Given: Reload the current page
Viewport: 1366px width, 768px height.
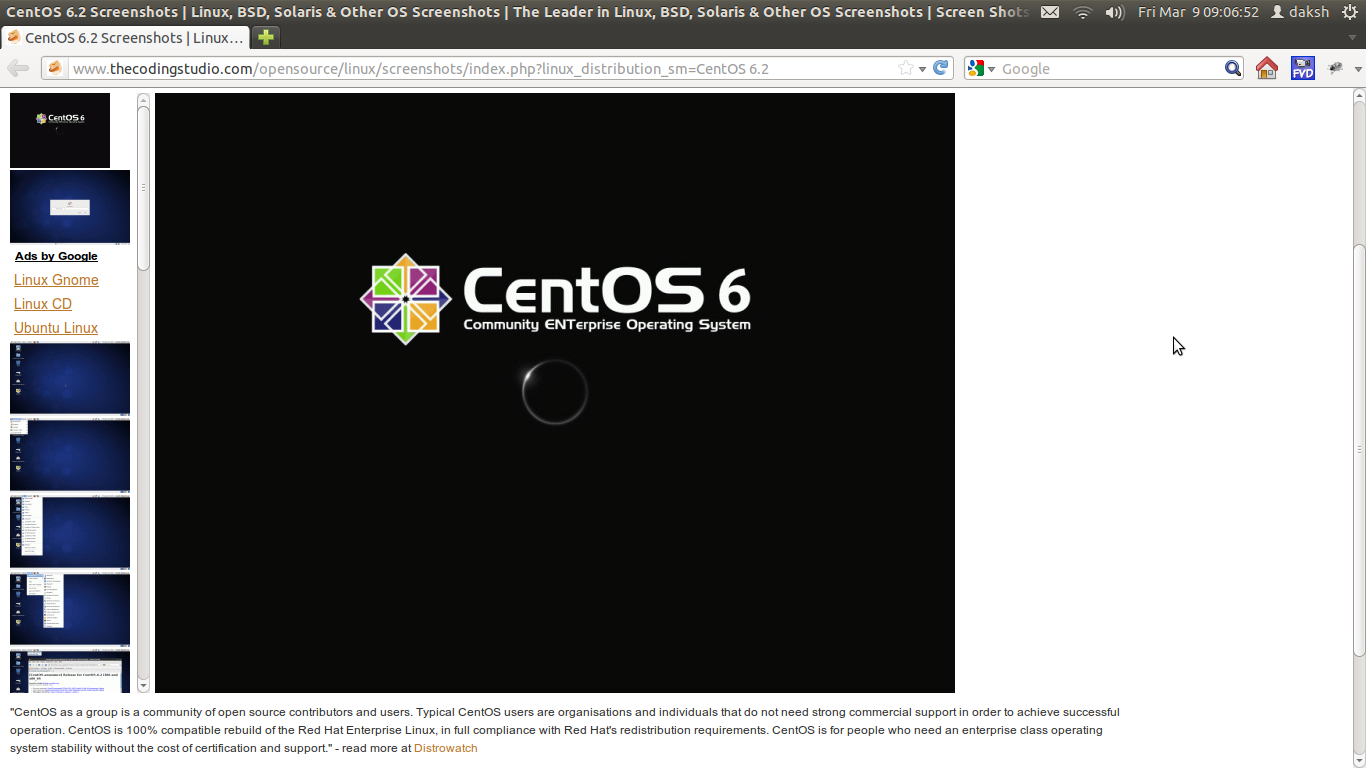Looking at the screenshot, I should (x=941, y=68).
